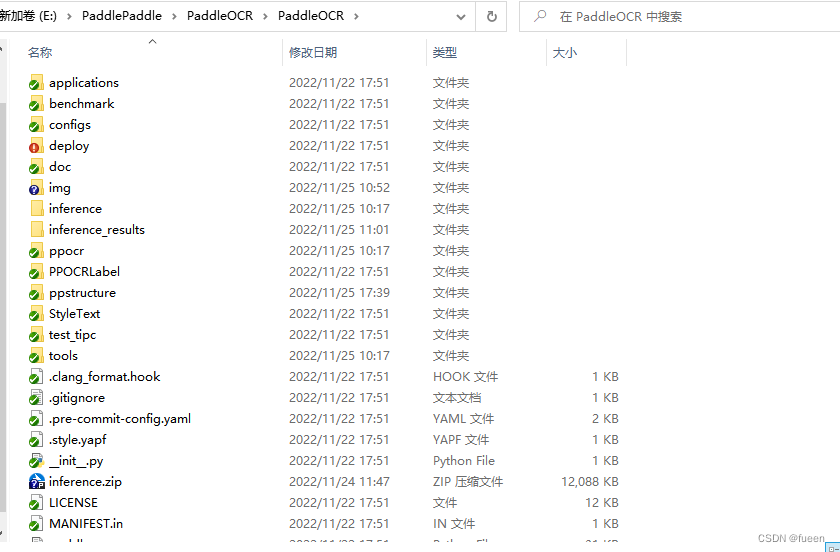Click the 2022/11/25 11:01 date cell
Screen dimensions: 840x552
pos(339,229)
